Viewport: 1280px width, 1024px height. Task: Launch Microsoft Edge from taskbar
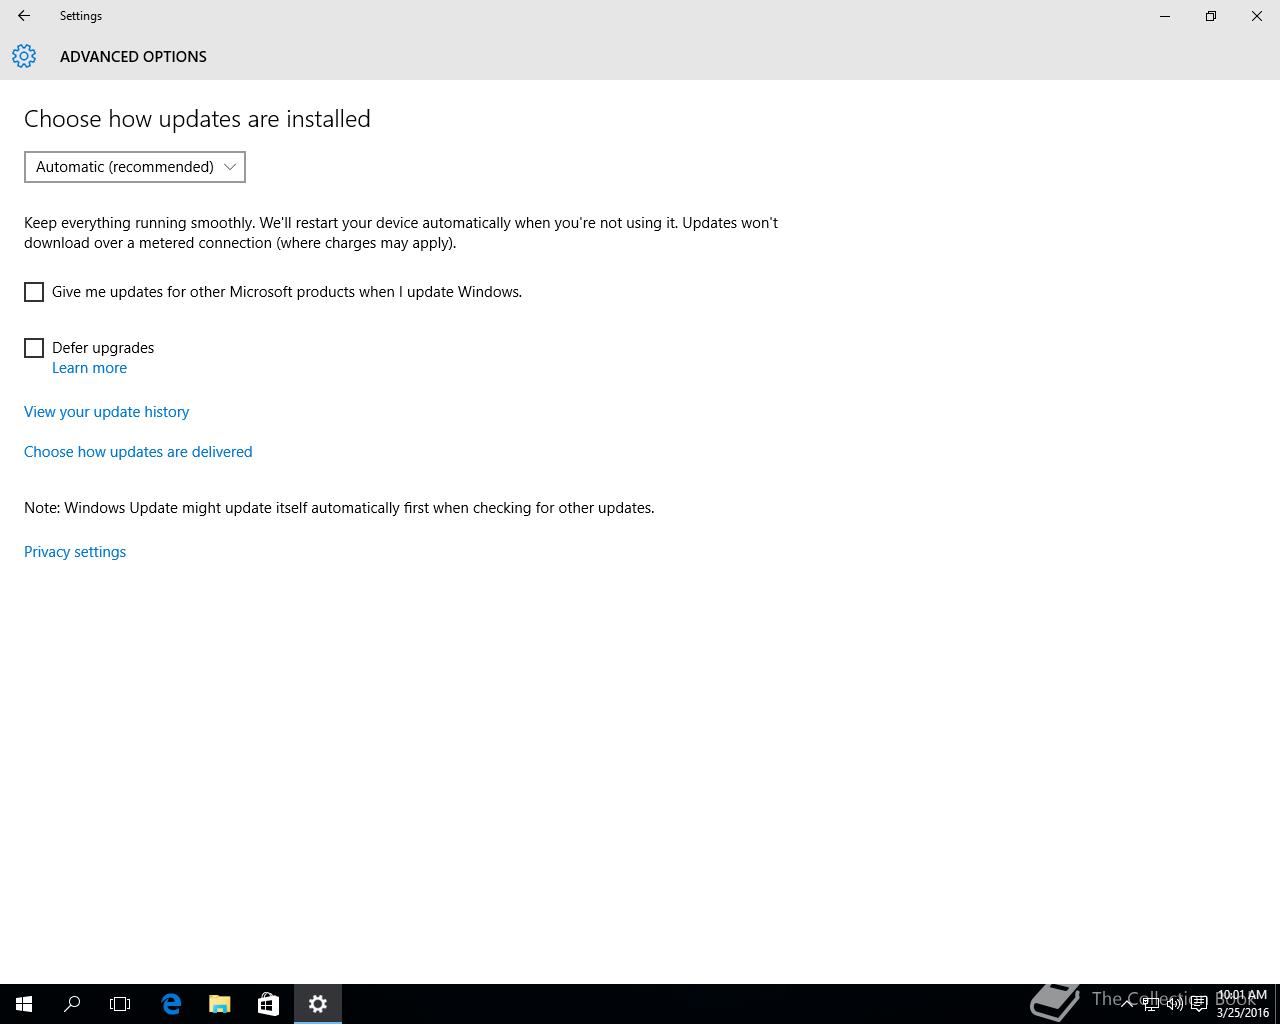(171, 1004)
